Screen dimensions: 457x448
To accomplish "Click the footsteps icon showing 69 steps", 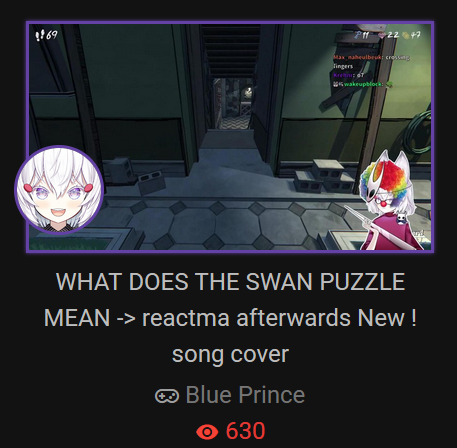I will click(x=40, y=35).
